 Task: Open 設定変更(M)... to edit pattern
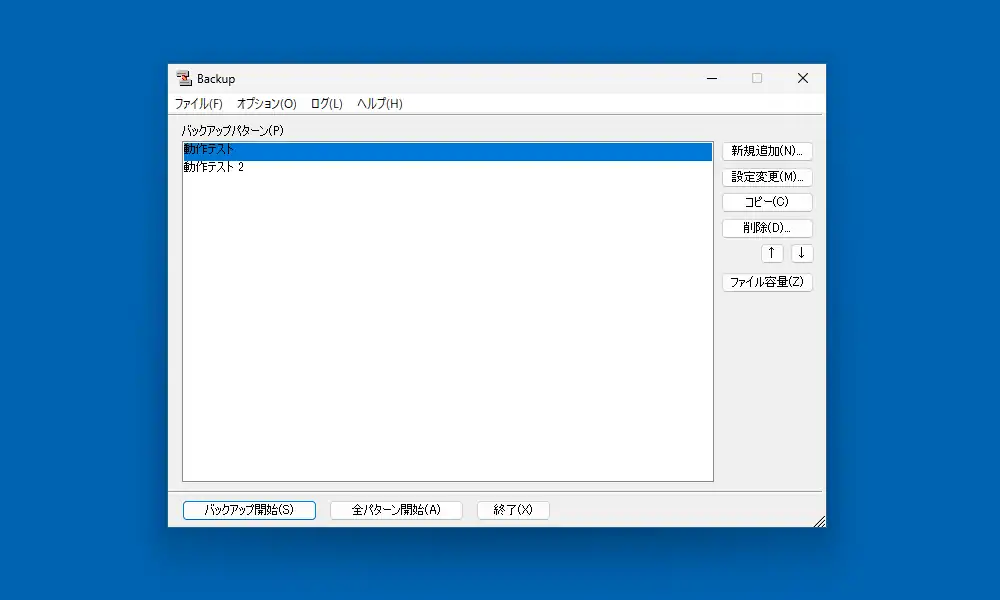(x=767, y=177)
